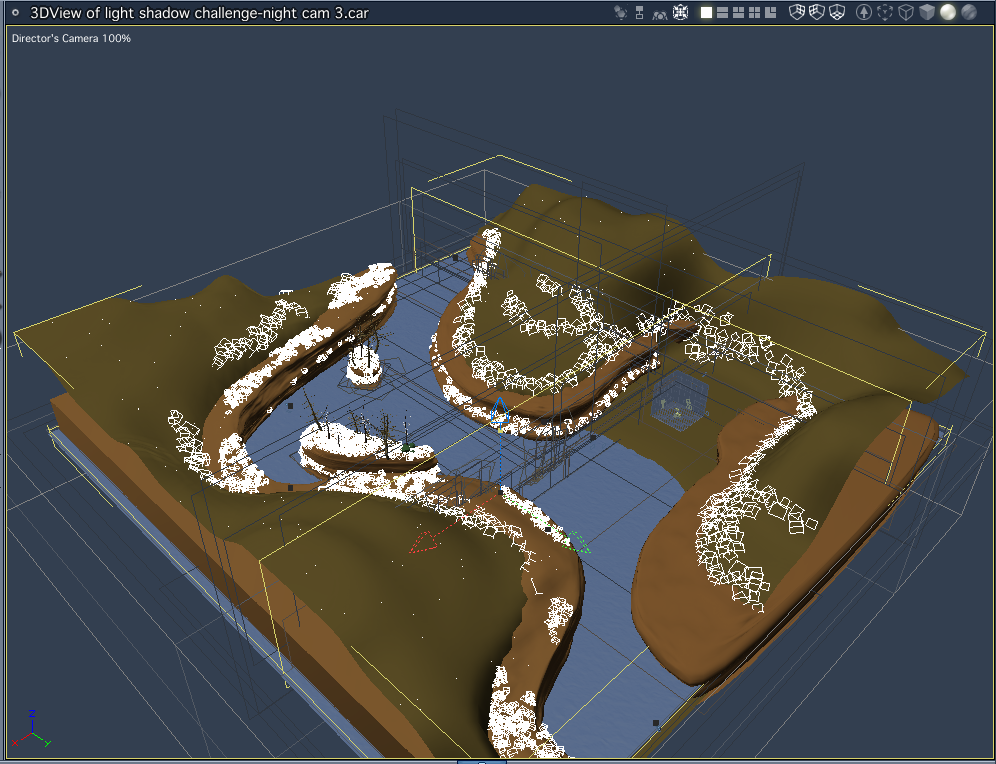Click the camera navigation icon in the toolbar
This screenshot has height=764, width=996.
coord(660,15)
